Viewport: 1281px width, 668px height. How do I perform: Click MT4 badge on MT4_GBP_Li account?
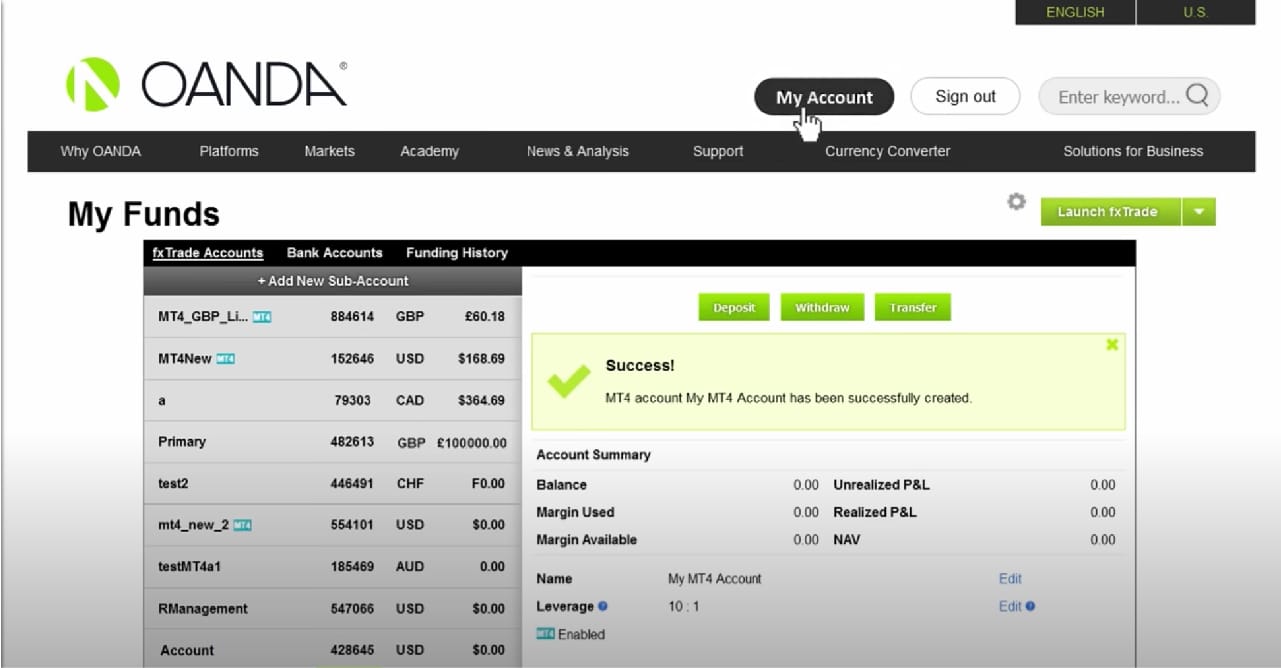[262, 317]
